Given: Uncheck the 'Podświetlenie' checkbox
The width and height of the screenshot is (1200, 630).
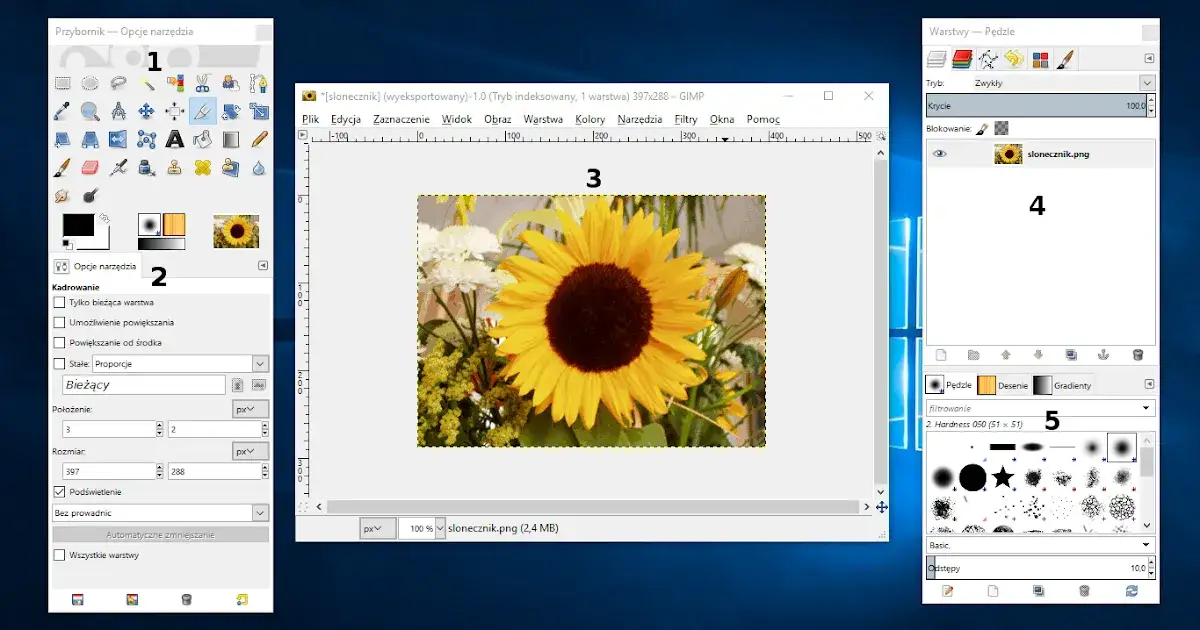Looking at the screenshot, I should [59, 492].
